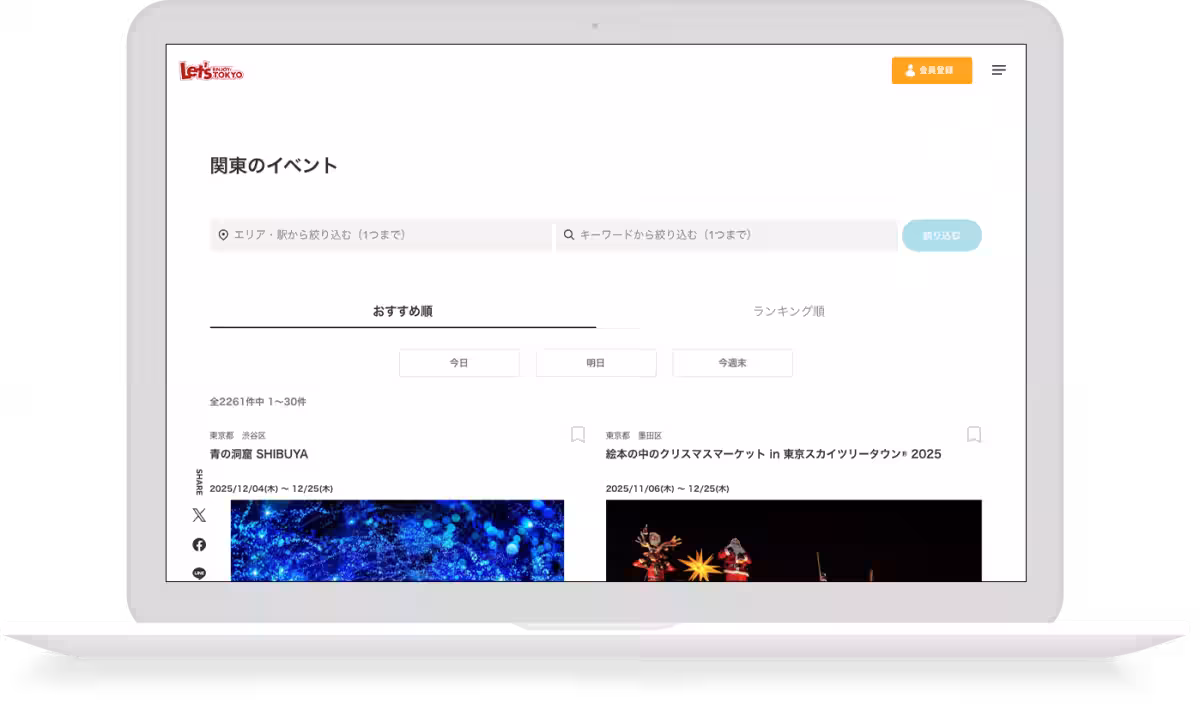Bookmark the クリスマスマーケット event
Viewport: 1200px width, 704px height.
tap(974, 434)
